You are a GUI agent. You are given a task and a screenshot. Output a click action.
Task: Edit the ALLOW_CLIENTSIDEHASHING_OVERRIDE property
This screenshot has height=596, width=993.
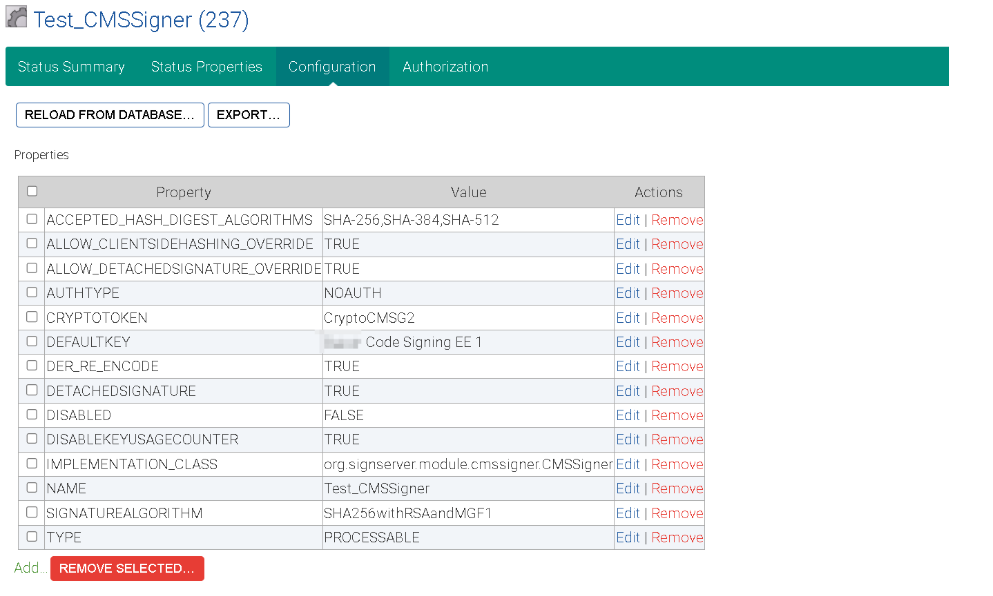click(628, 244)
